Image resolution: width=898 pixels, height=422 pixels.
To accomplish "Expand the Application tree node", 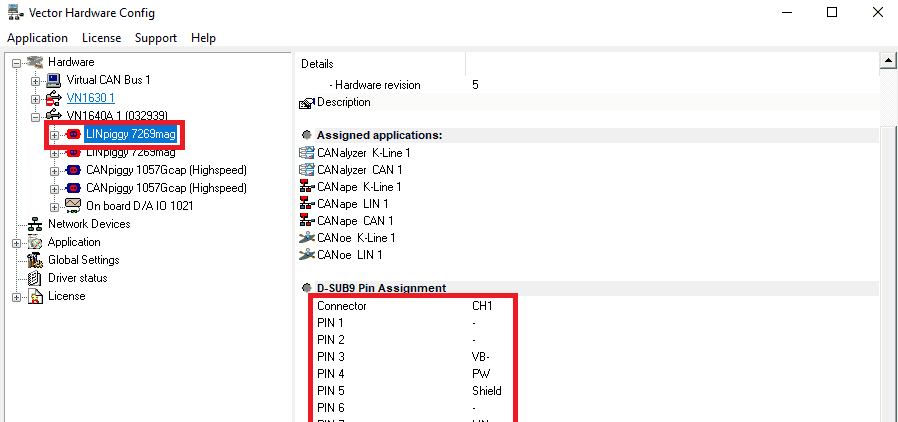I will (17, 242).
